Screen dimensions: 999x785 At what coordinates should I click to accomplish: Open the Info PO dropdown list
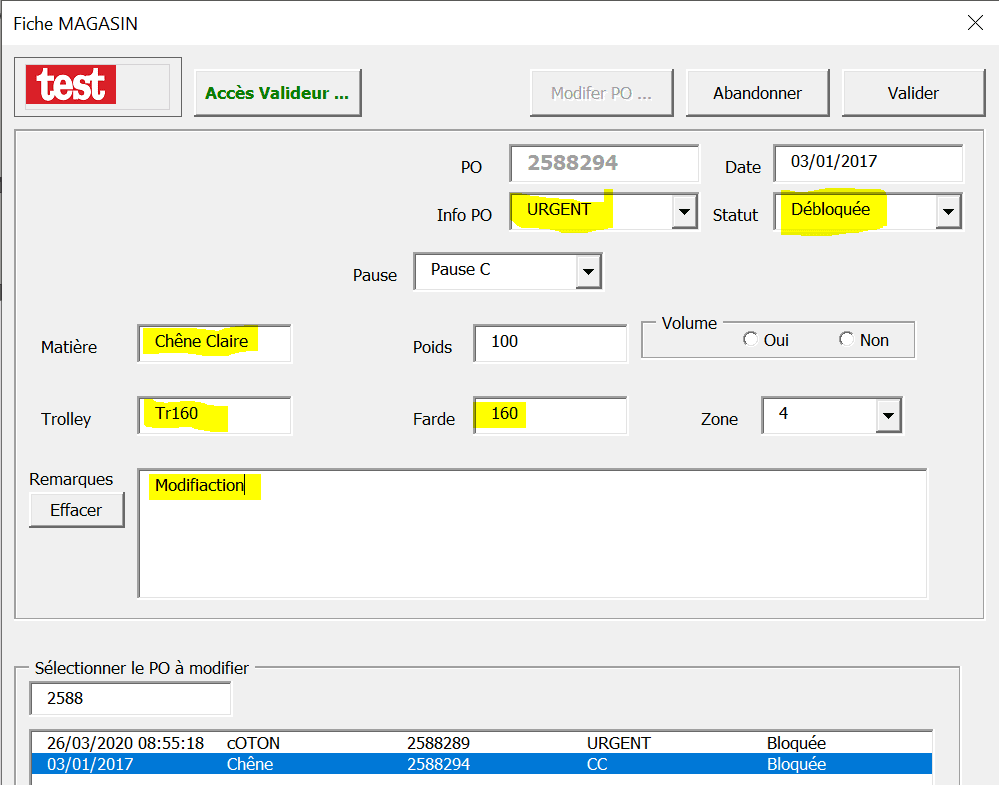pos(684,212)
